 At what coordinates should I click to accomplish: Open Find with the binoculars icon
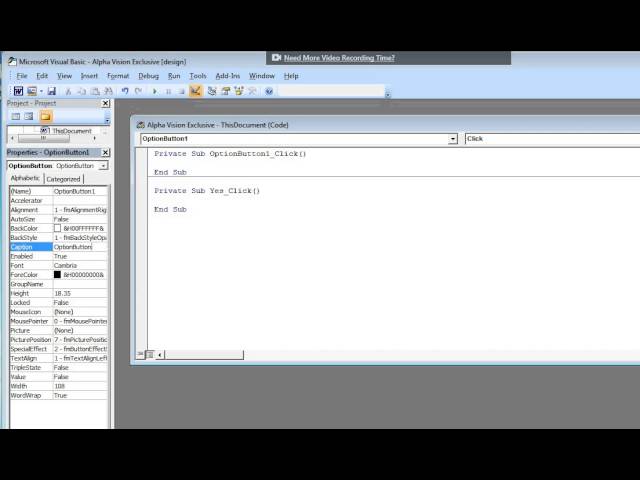[108, 91]
